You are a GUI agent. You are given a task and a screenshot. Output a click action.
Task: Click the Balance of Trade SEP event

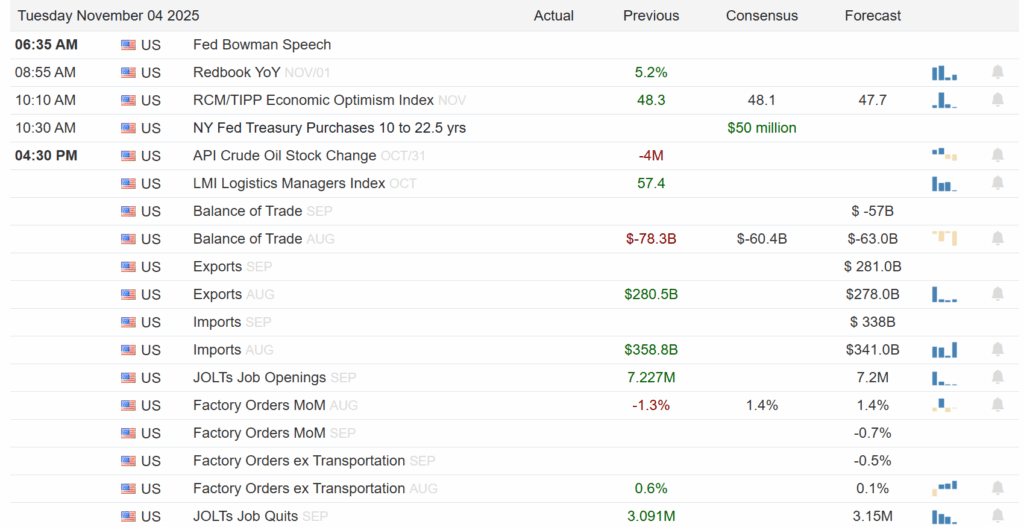247,211
